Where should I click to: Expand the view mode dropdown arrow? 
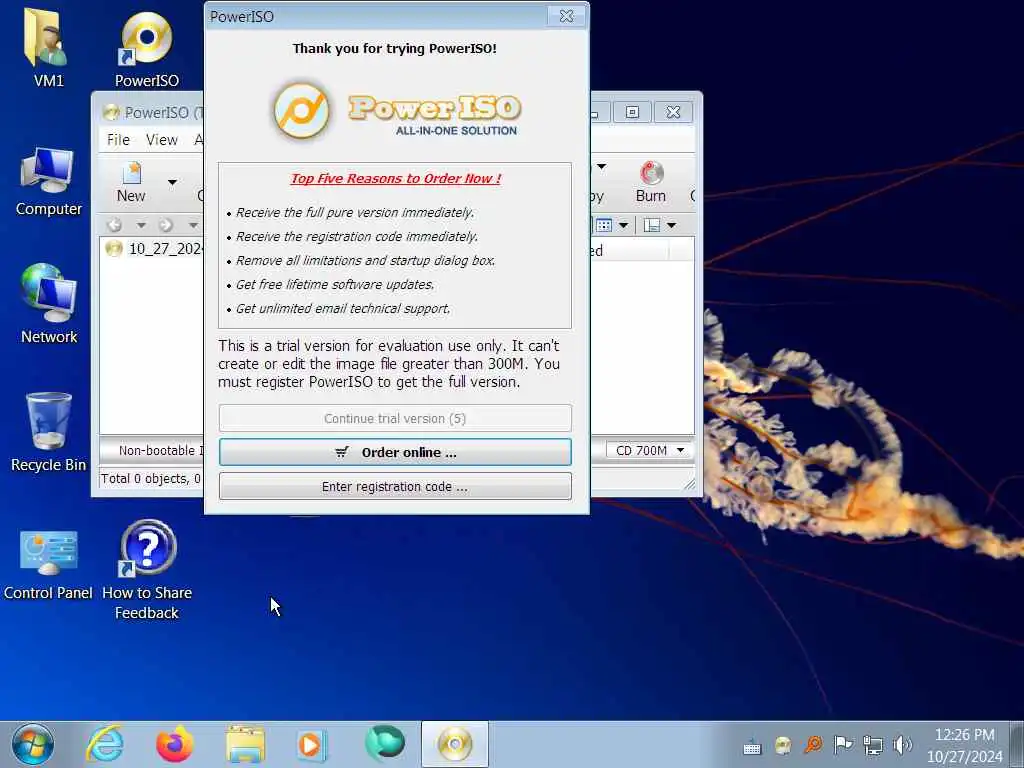(624, 225)
